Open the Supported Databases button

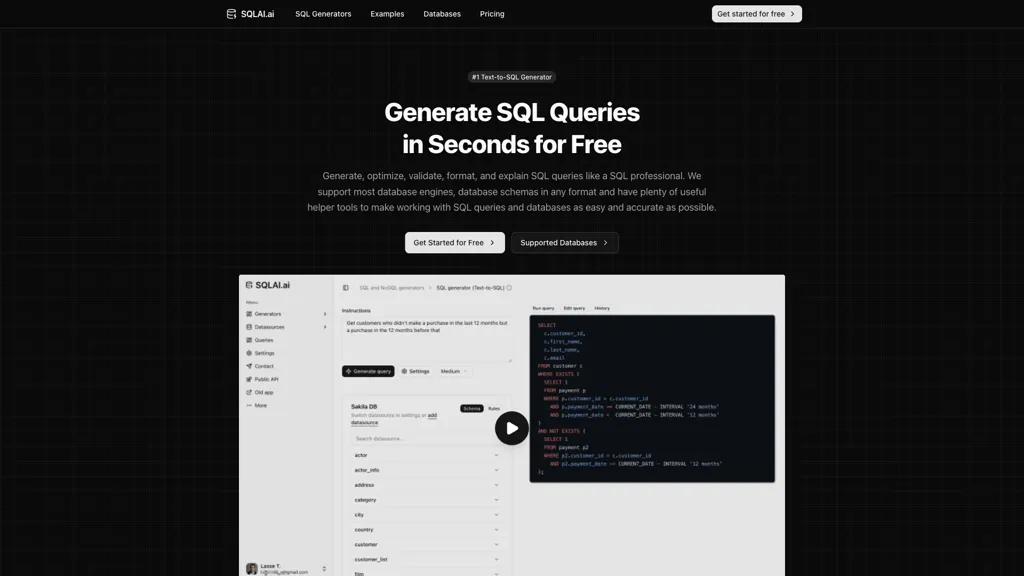[x=564, y=242]
